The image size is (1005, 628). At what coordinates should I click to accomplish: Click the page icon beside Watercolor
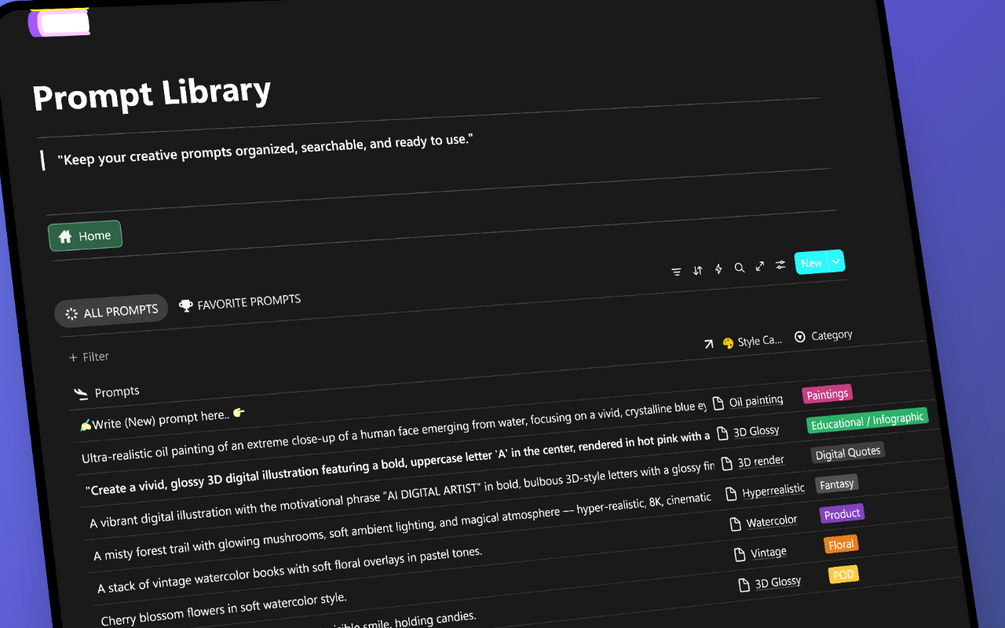735,524
